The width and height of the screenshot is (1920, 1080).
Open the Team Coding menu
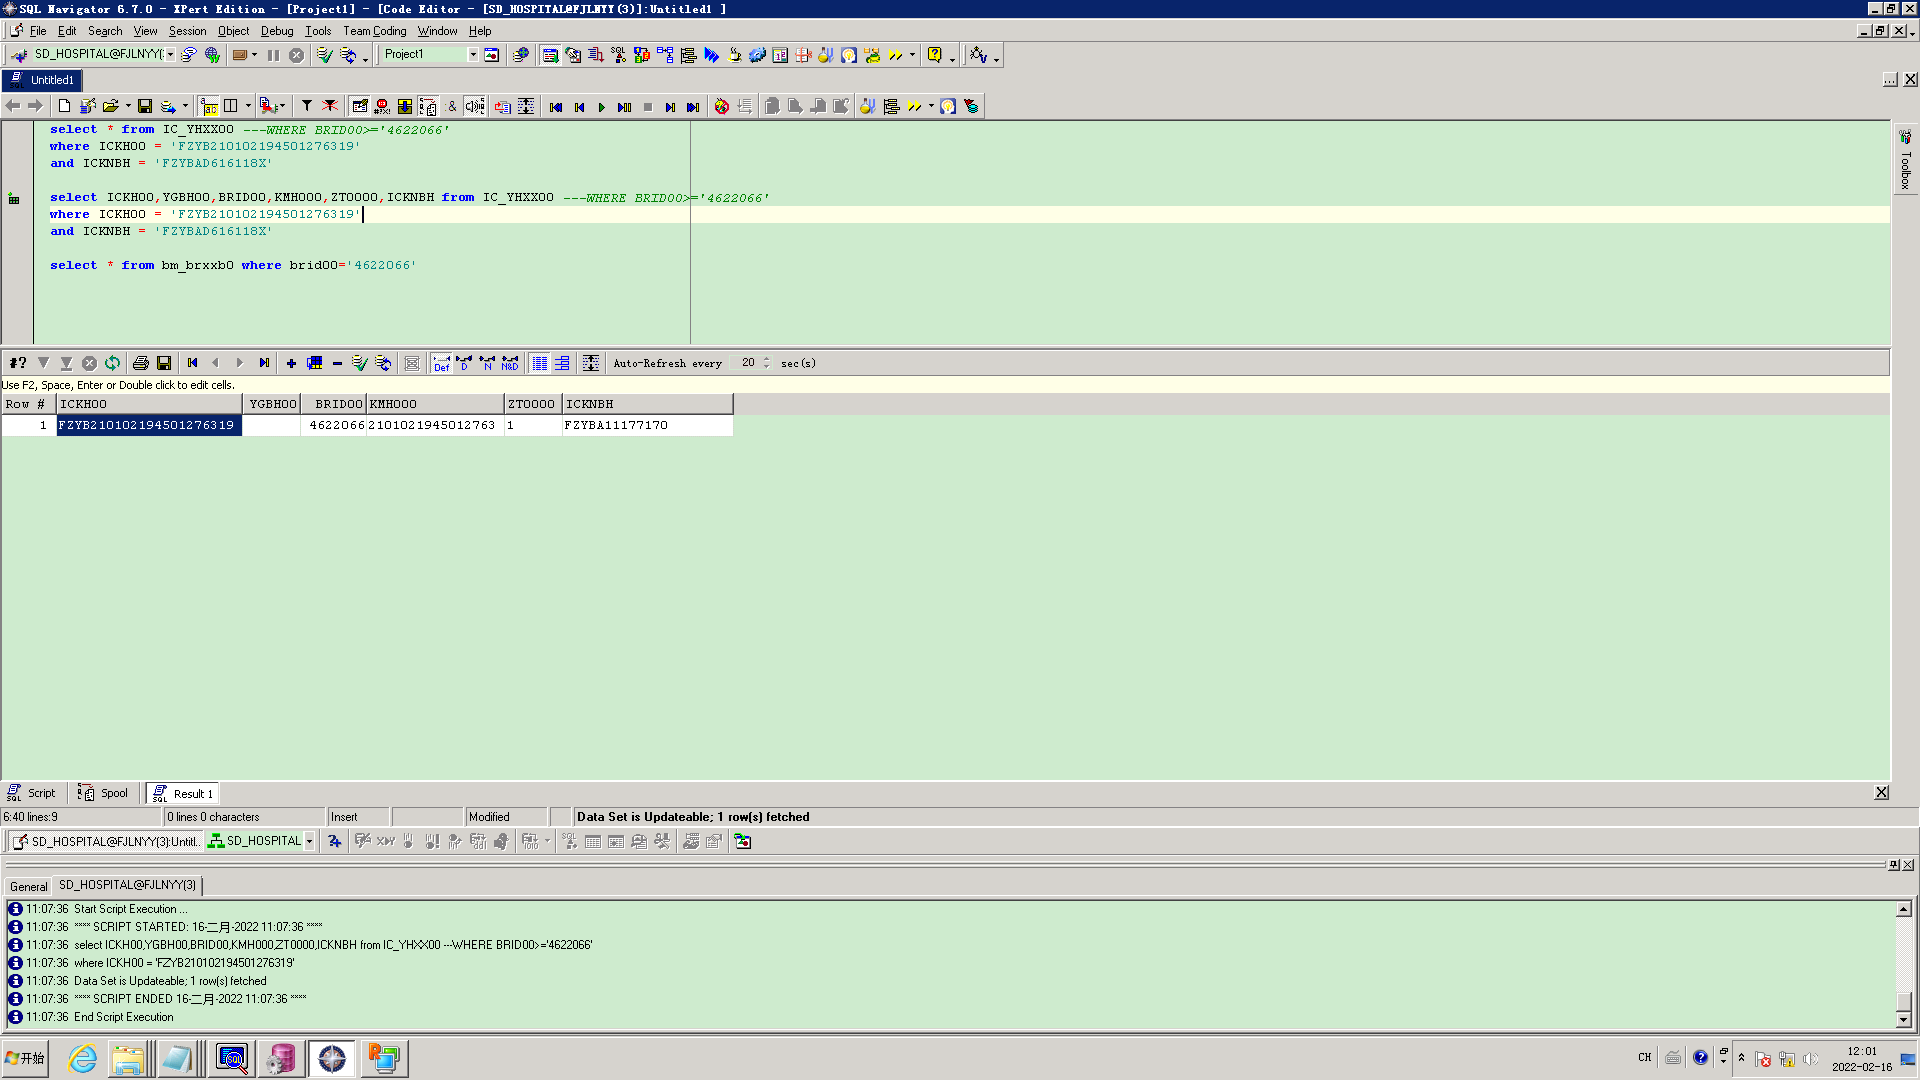pyautogui.click(x=374, y=31)
